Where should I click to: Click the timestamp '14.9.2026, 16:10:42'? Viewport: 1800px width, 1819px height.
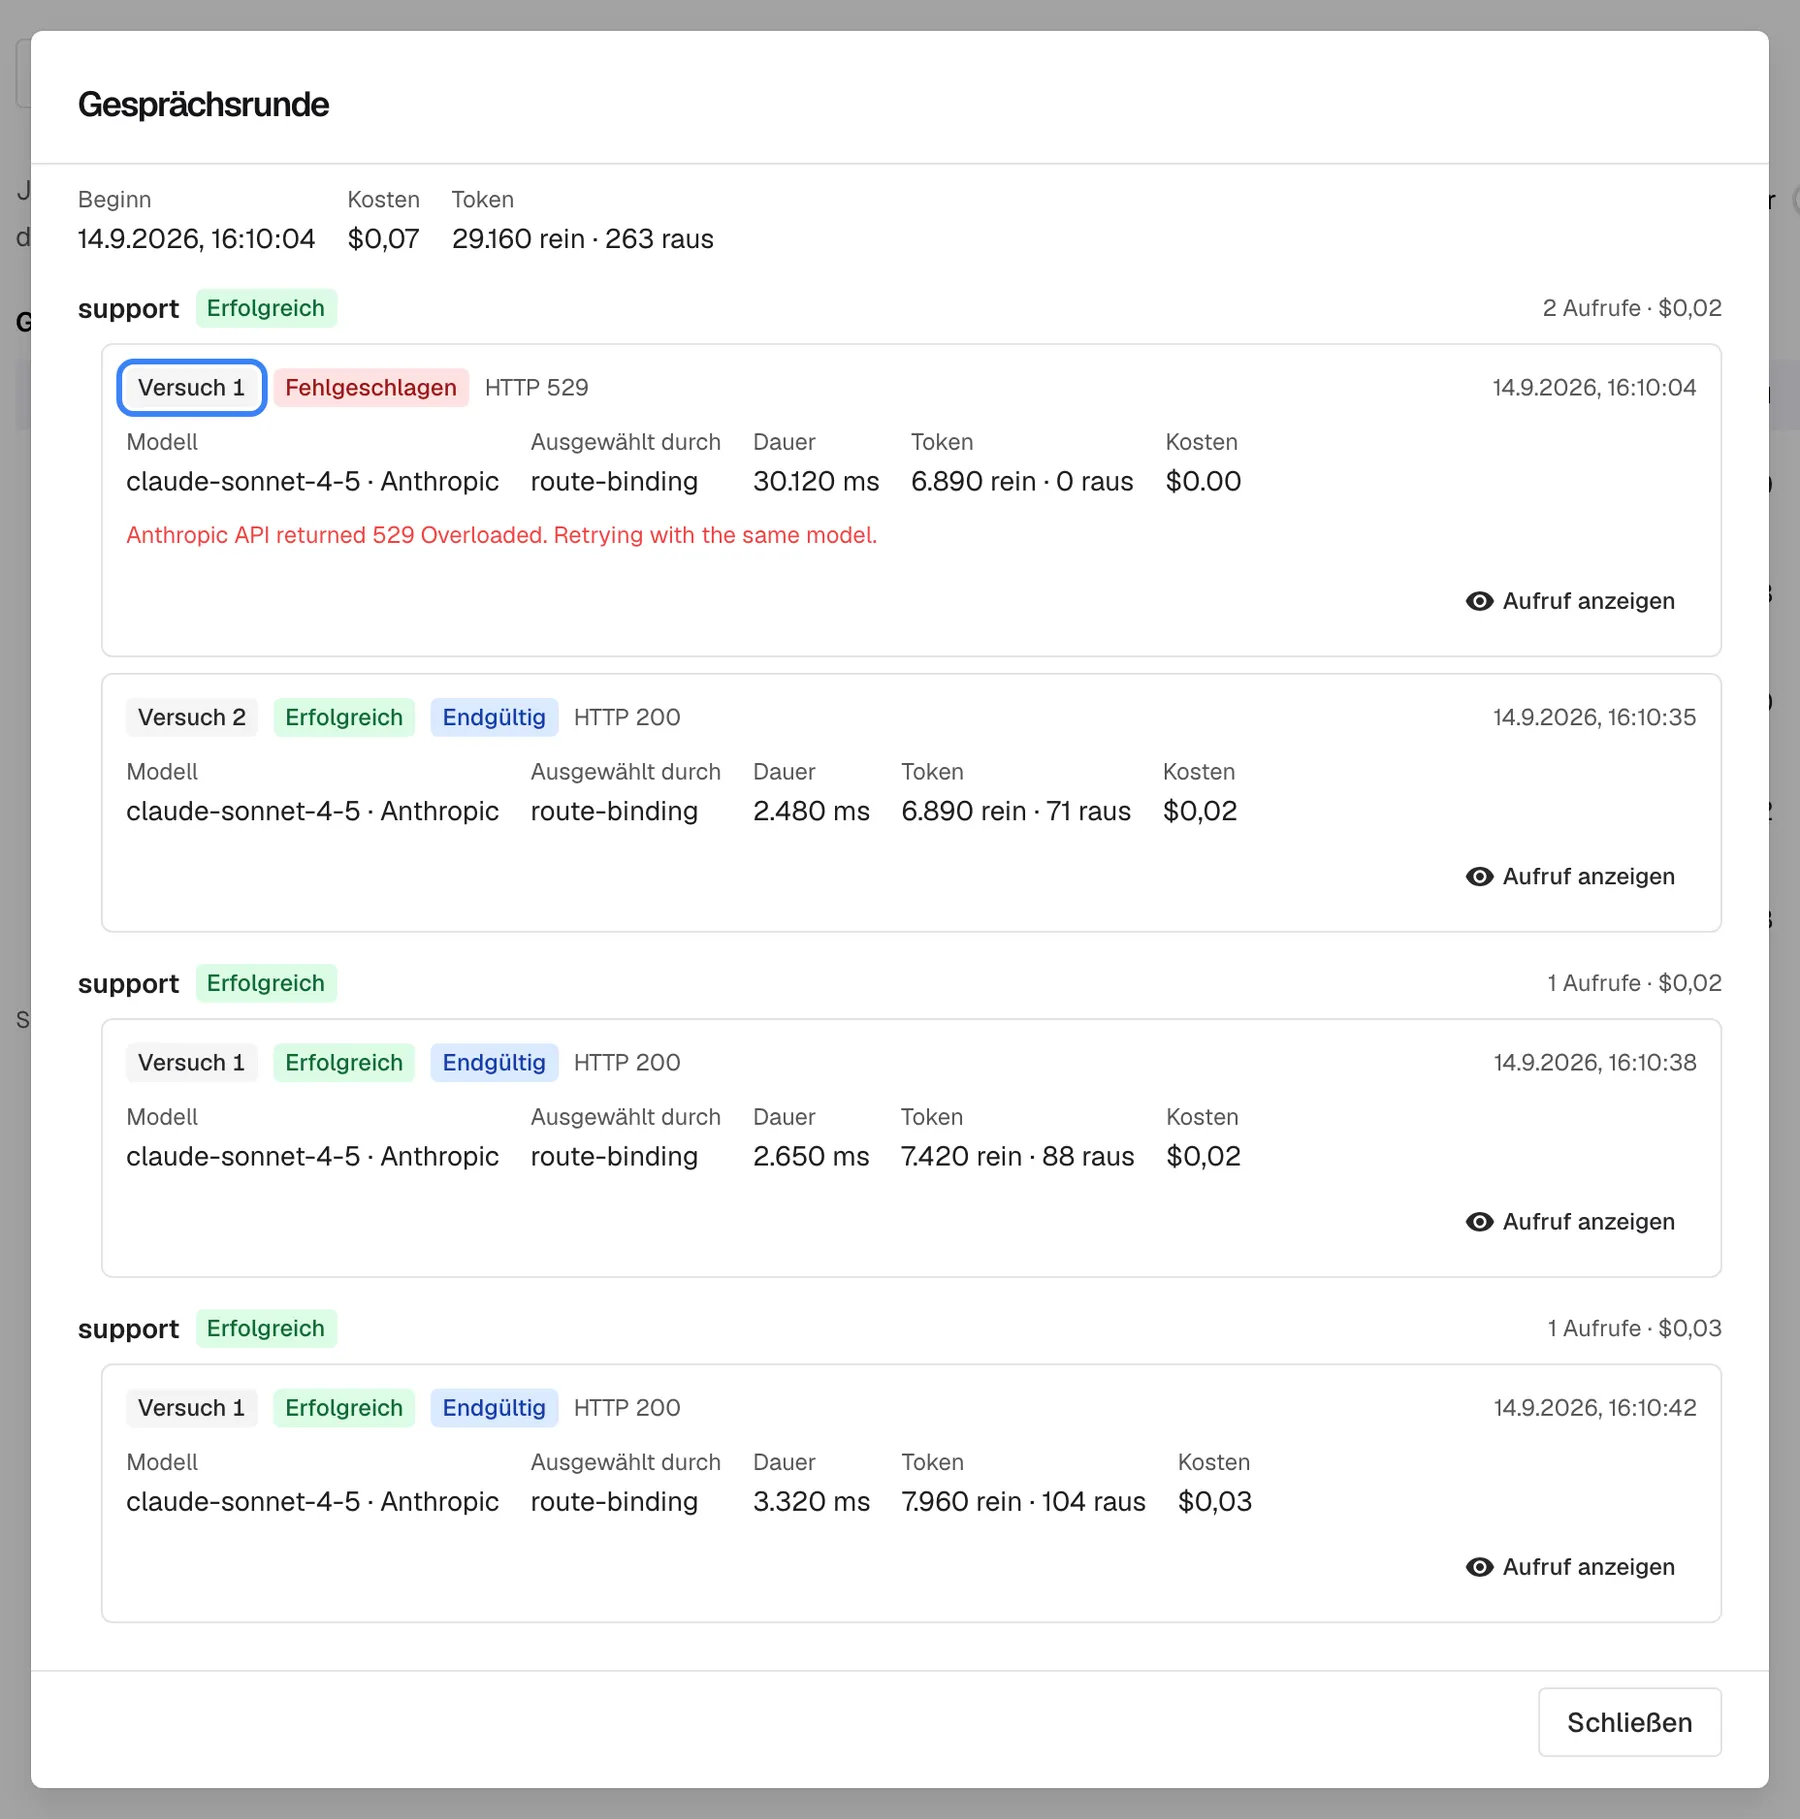[x=1594, y=1407]
